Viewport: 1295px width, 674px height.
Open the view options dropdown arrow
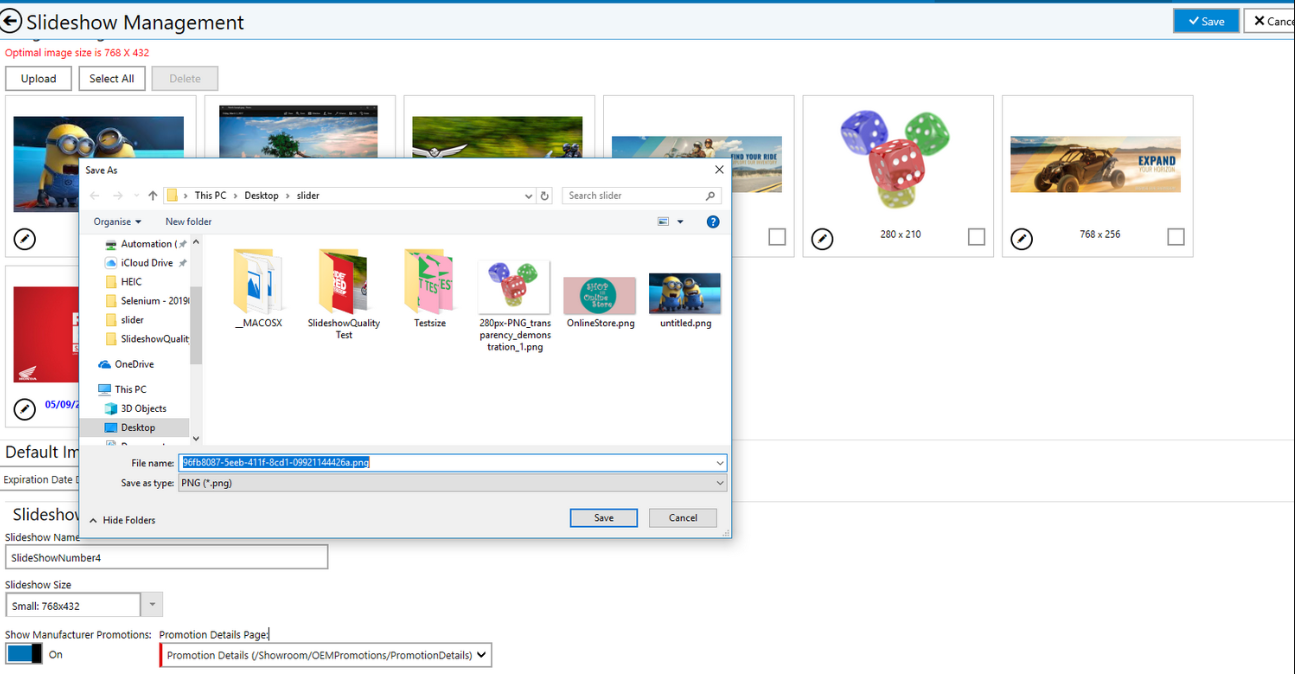click(x=680, y=222)
